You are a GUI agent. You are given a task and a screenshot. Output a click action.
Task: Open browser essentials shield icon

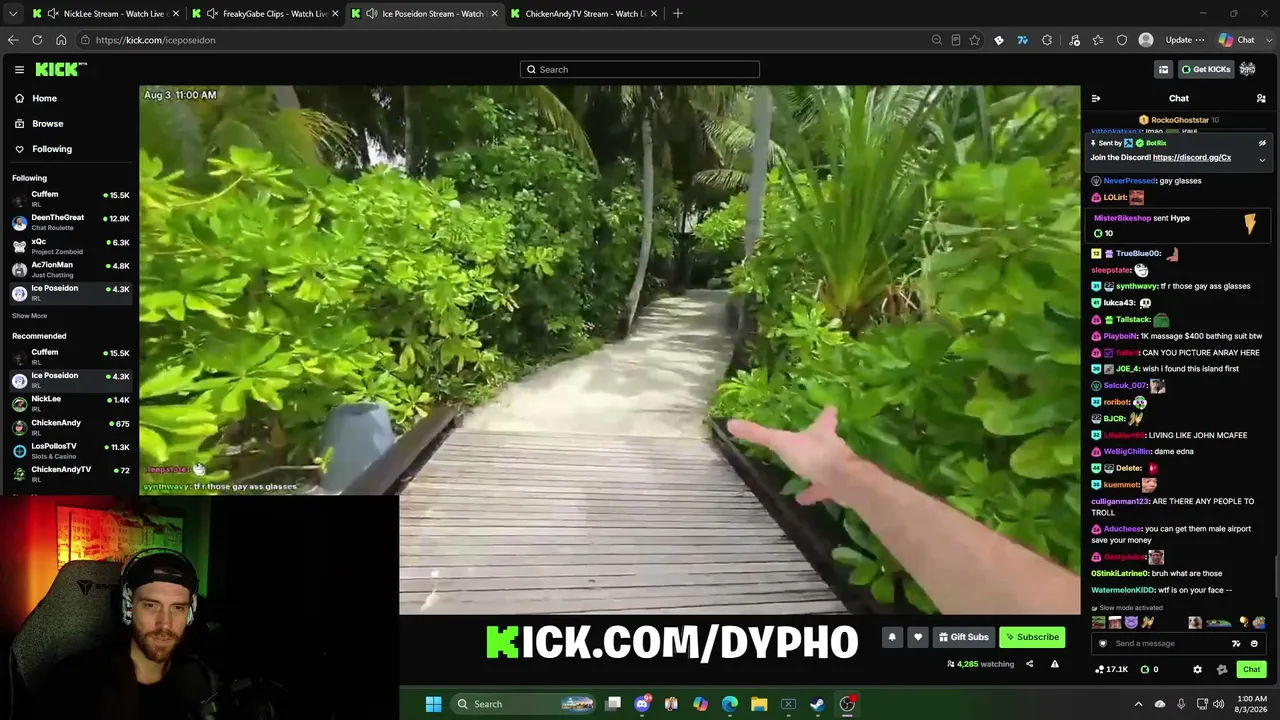(x=1122, y=40)
